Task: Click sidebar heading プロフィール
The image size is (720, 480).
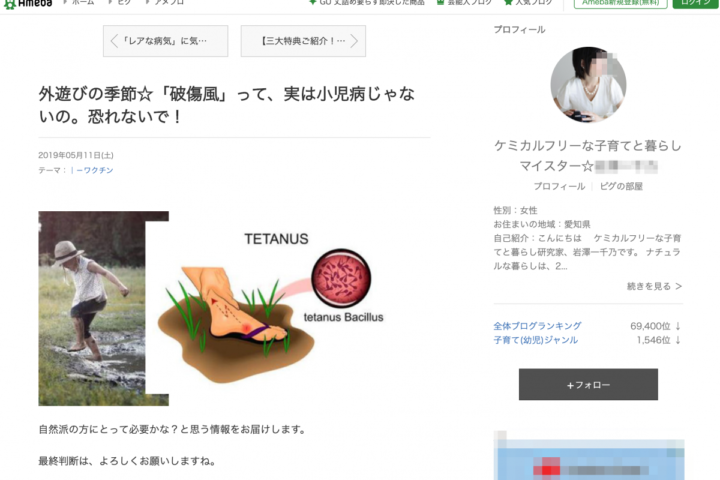Action: (519, 30)
